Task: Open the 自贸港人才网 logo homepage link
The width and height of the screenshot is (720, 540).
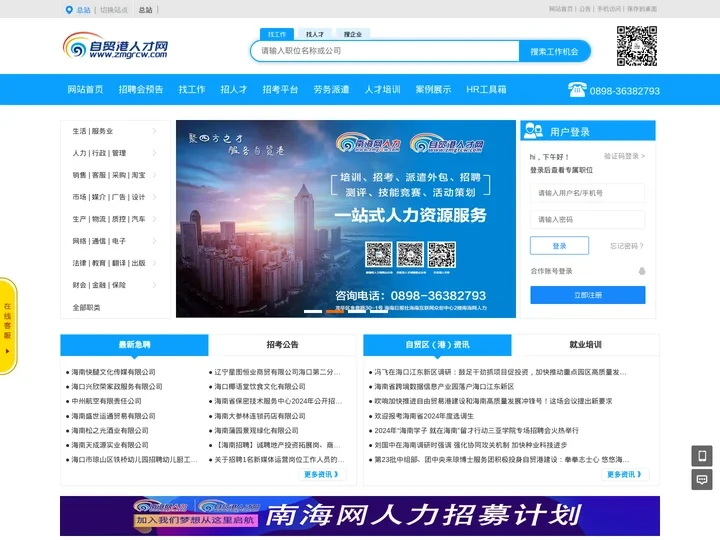Action: pos(115,45)
